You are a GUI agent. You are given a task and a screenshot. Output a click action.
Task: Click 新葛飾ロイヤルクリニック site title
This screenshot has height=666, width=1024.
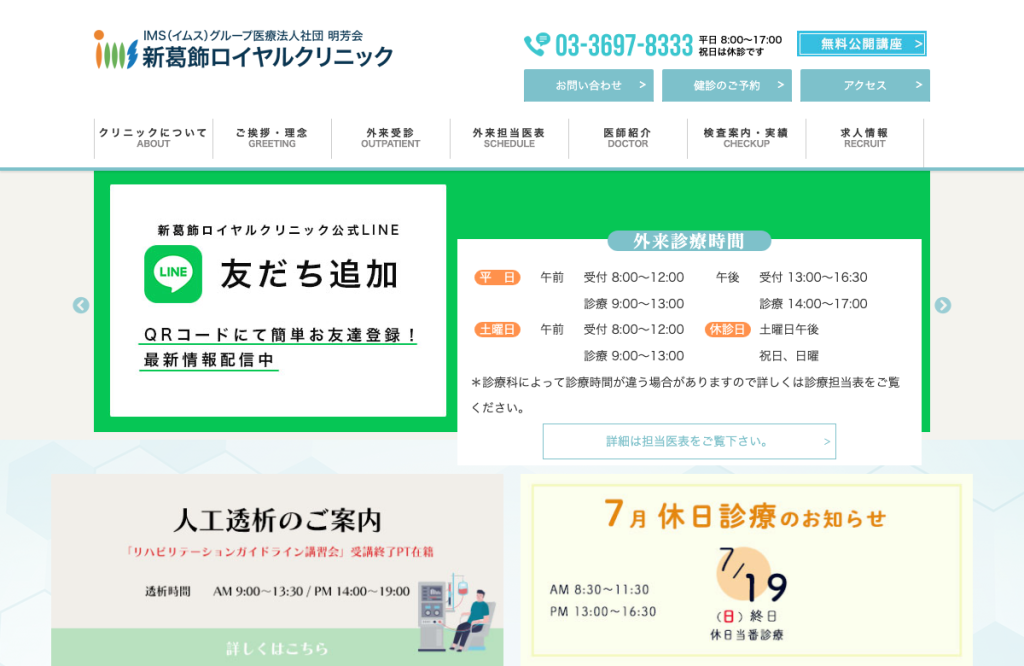[268, 57]
